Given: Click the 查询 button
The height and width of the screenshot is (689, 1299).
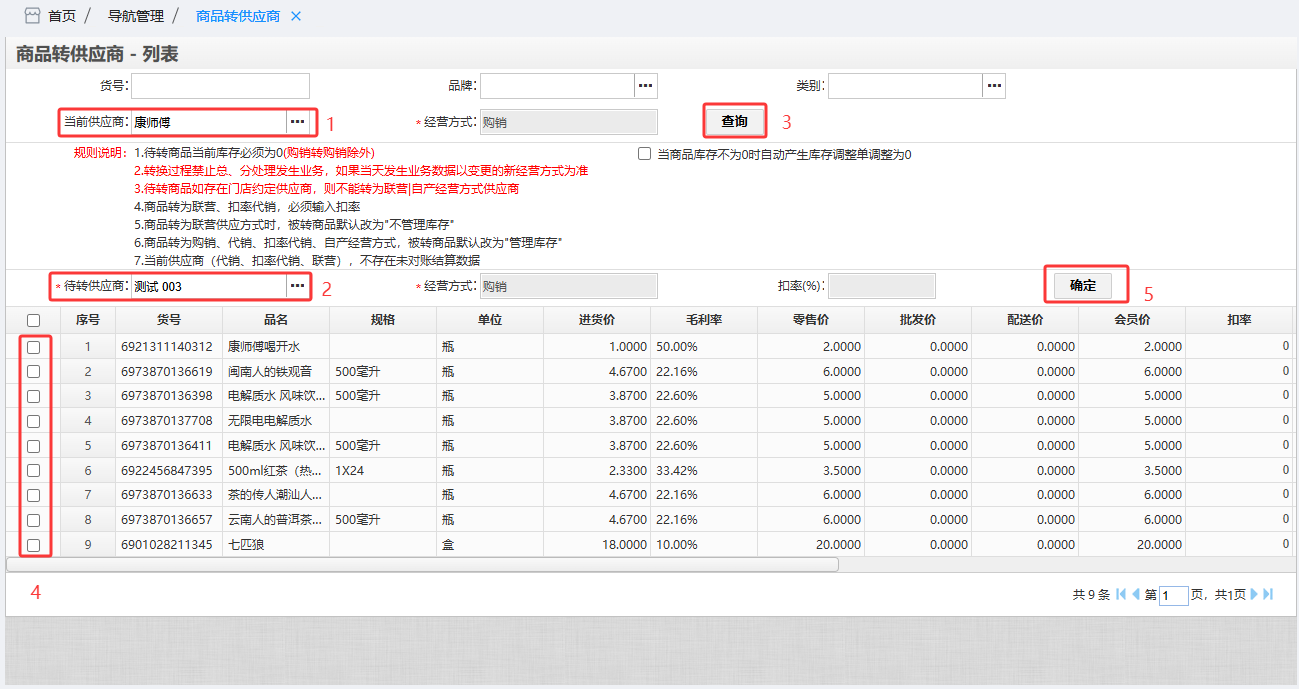Looking at the screenshot, I should coord(734,121).
